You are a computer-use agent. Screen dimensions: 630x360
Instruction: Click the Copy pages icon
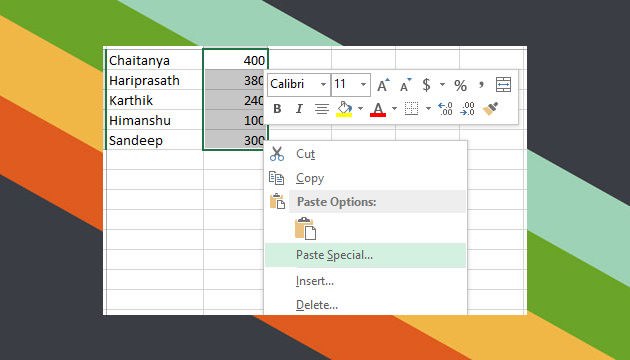[276, 178]
